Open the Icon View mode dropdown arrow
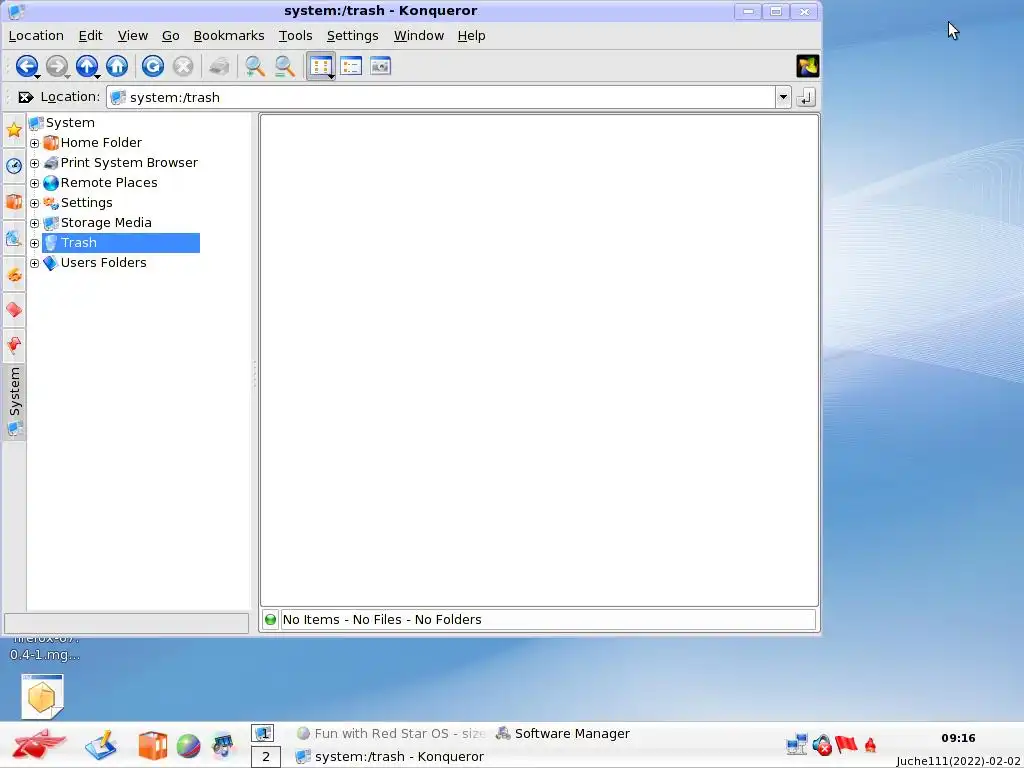 [x=332, y=76]
